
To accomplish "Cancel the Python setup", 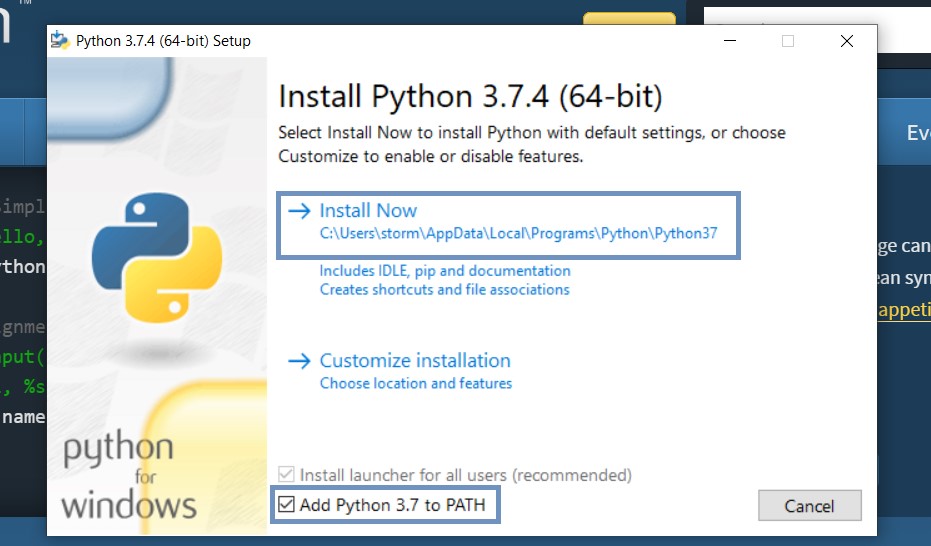I will point(809,506).
